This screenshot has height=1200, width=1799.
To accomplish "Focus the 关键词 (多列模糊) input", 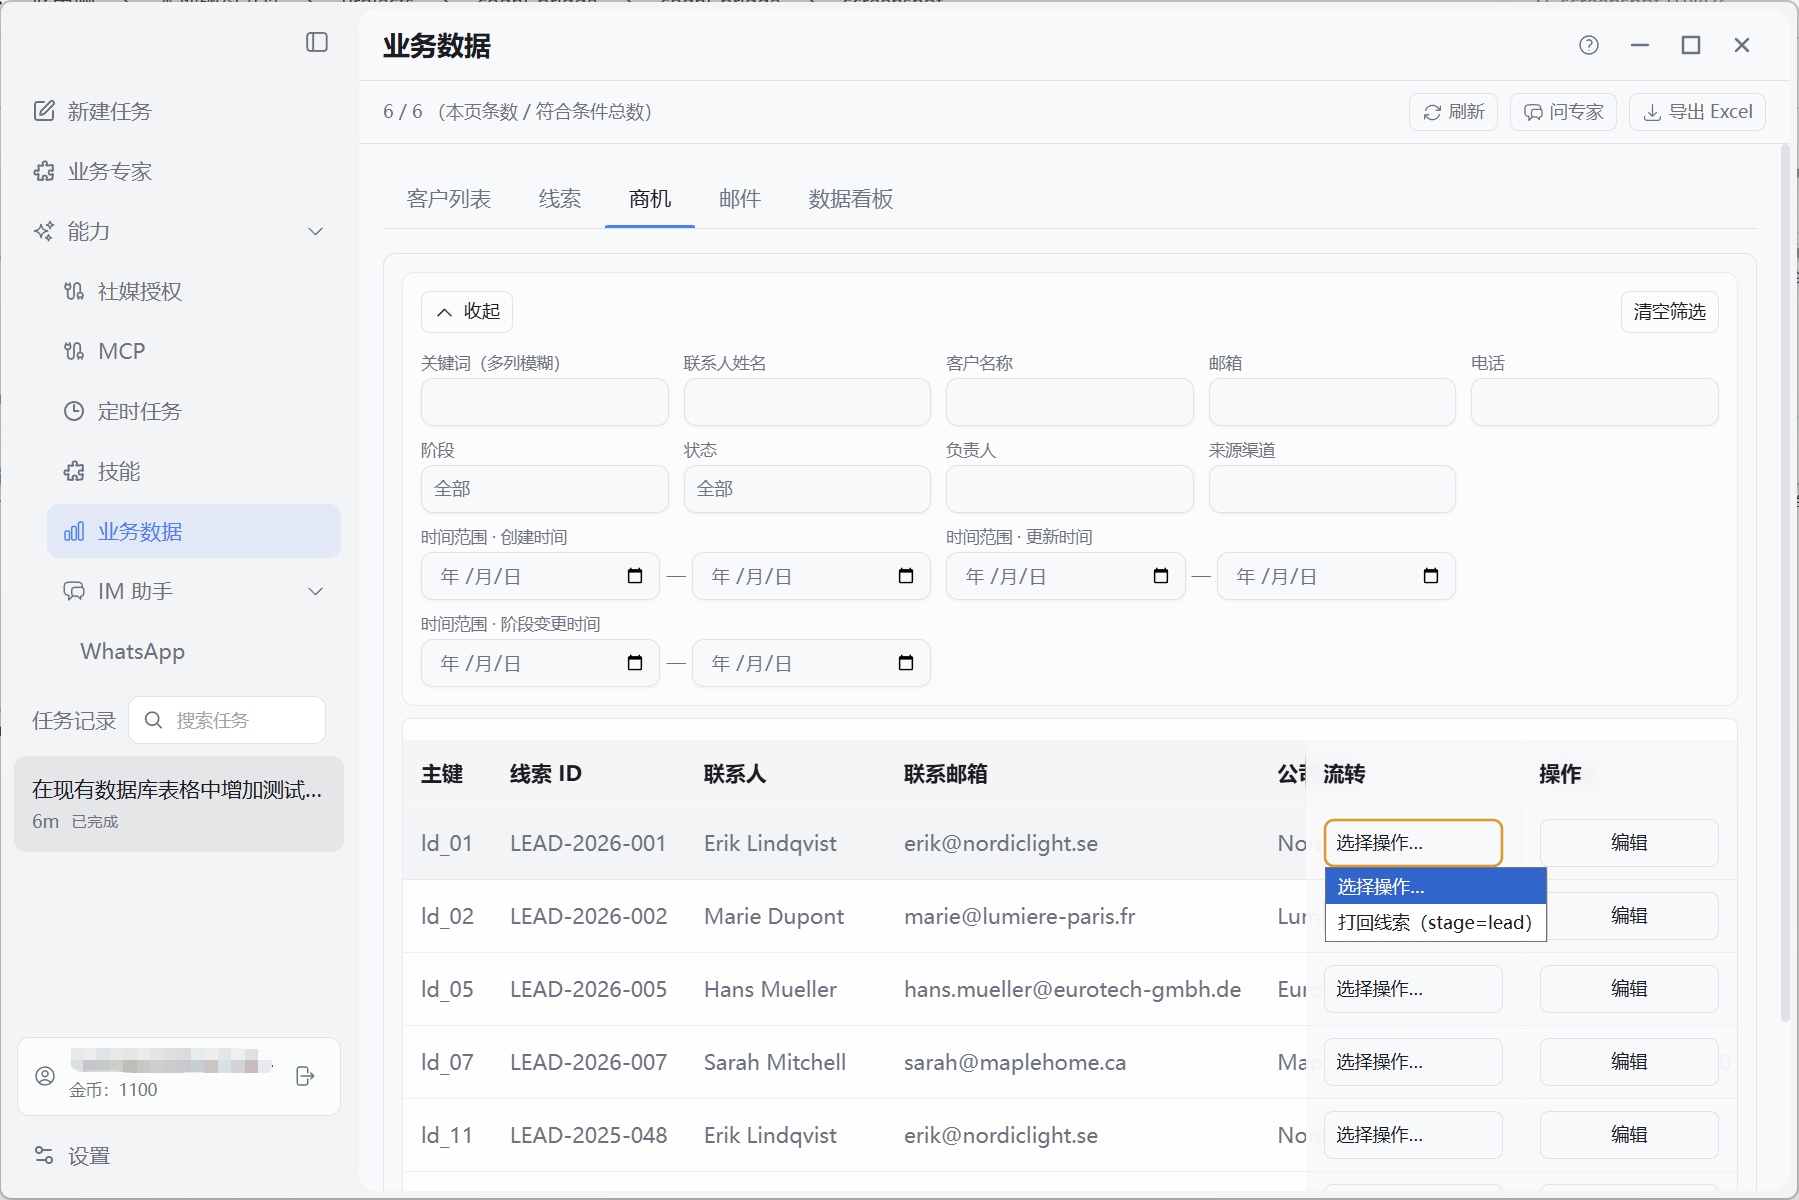I will [545, 402].
